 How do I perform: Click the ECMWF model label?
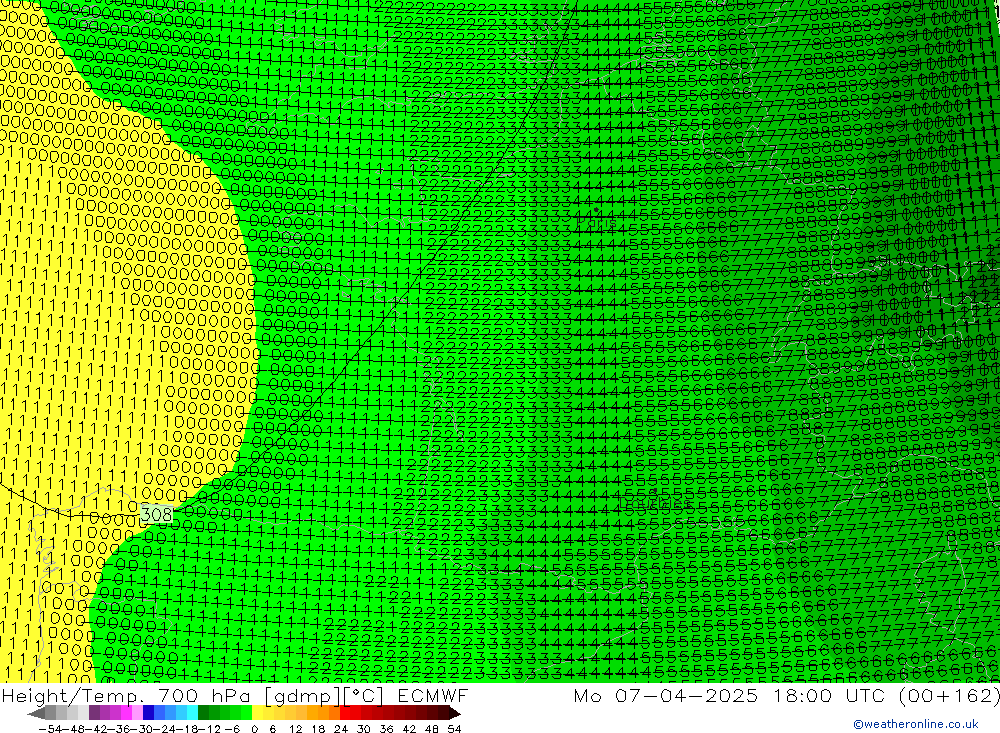(433, 695)
